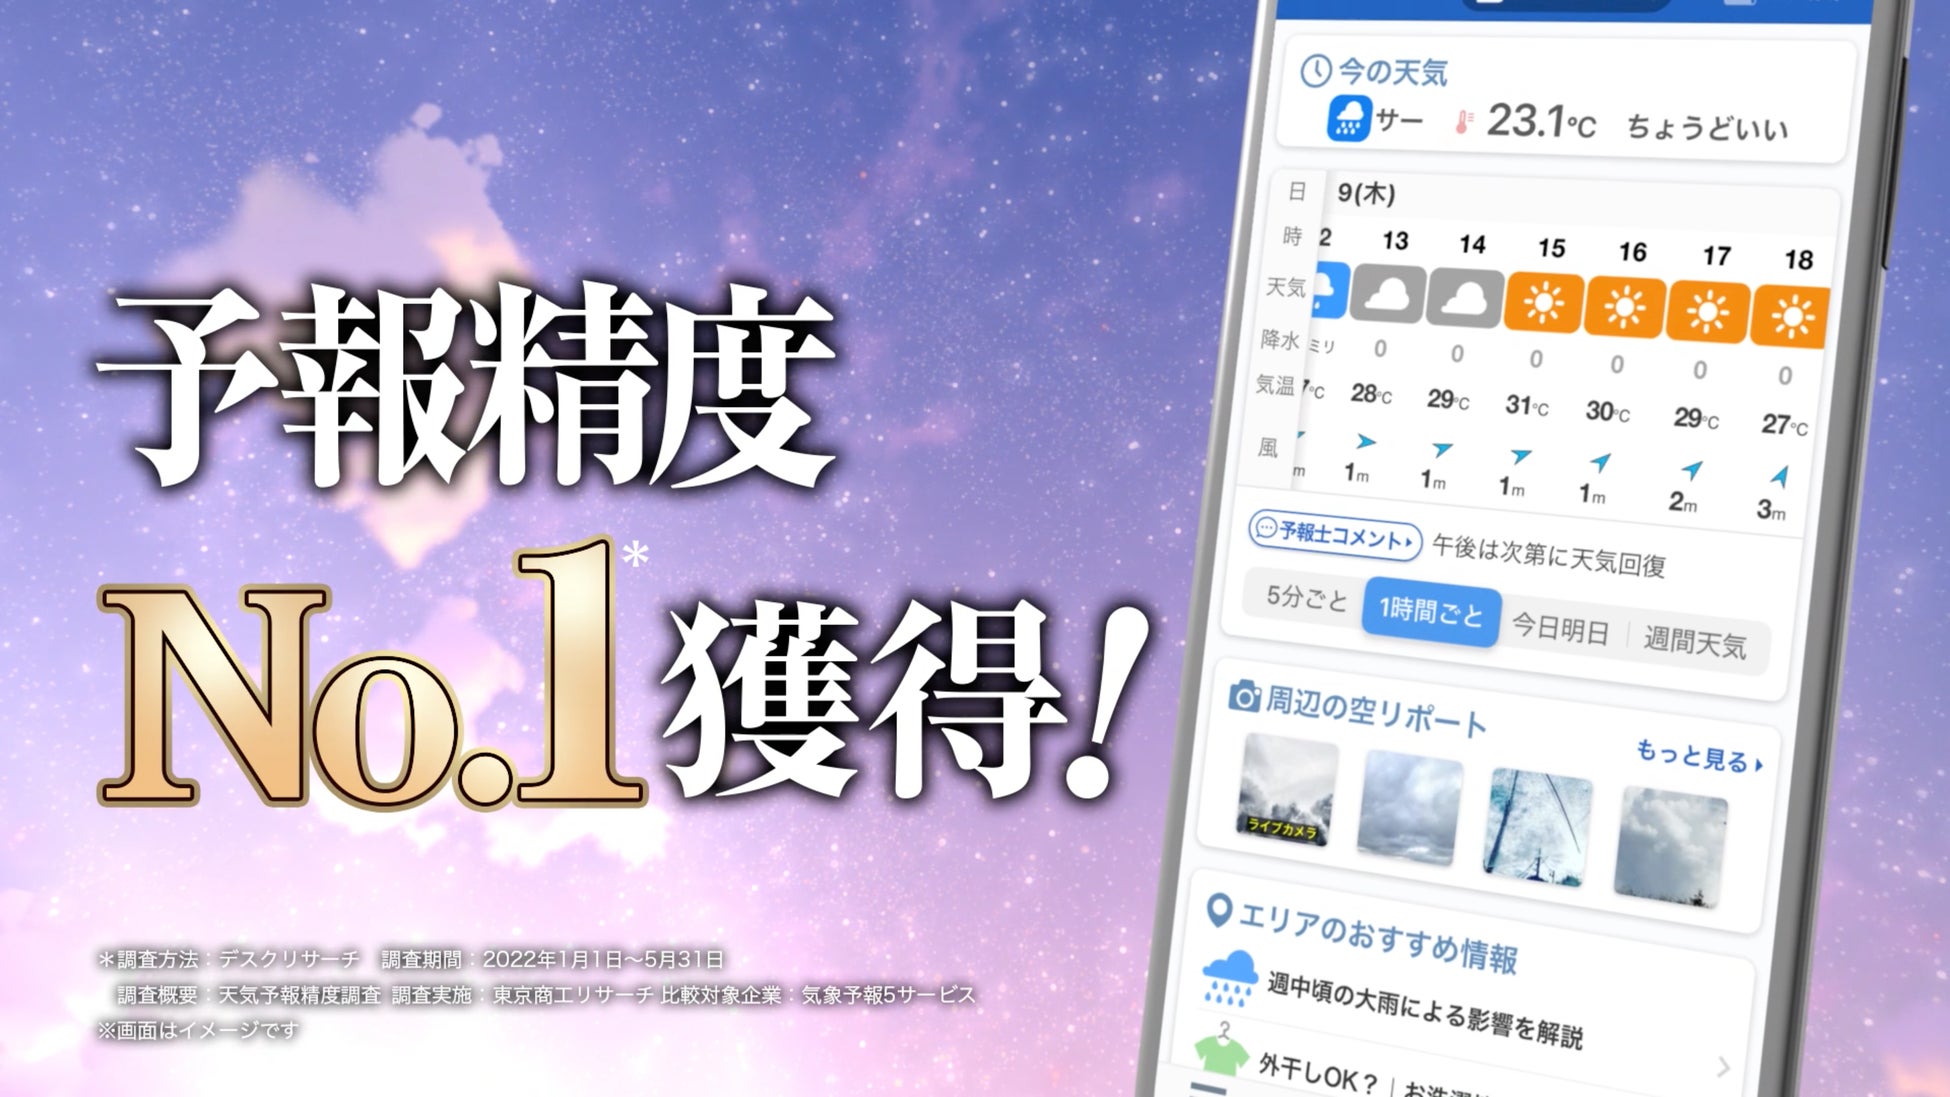
Task: Switch to the 今日明日 forecast tab
Action: coord(1560,629)
